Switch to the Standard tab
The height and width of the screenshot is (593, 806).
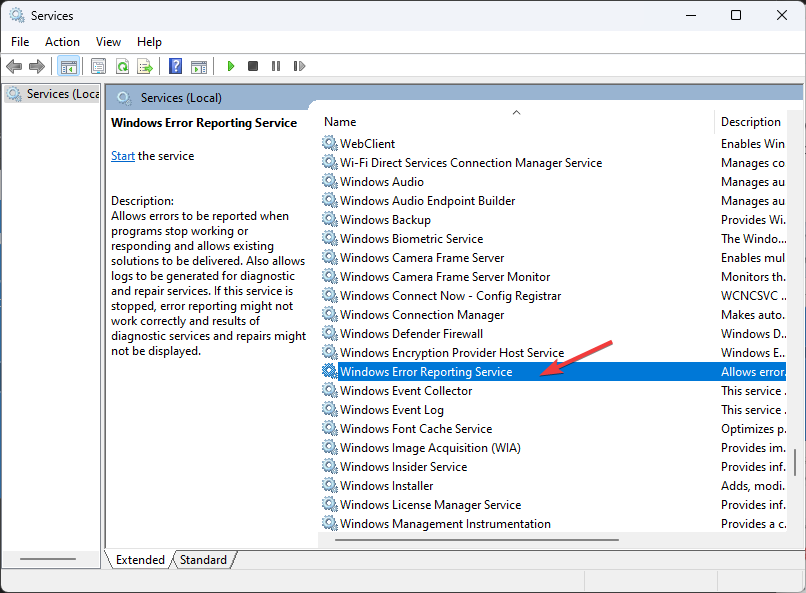point(204,560)
